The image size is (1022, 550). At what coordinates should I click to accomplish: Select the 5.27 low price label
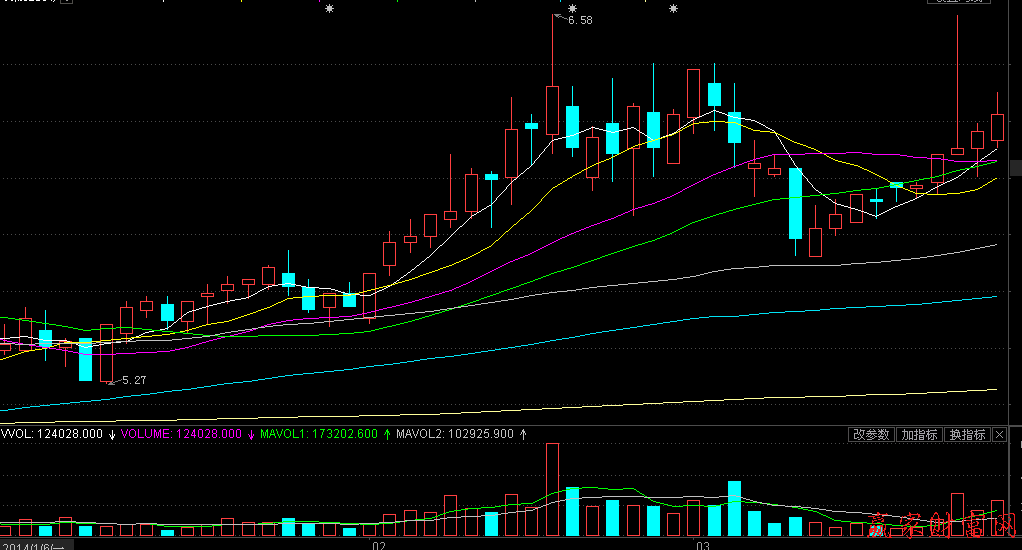point(133,381)
